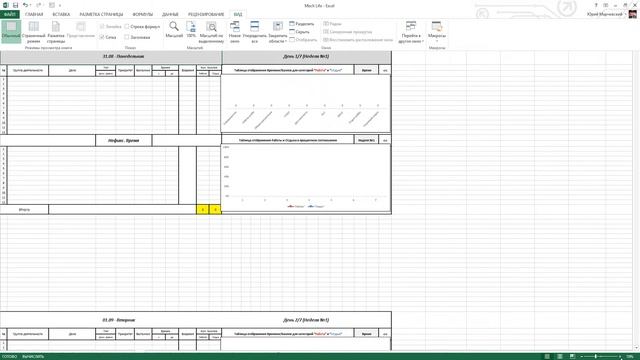Switch to the РЕЦЕНЗИРОВАНИЕ (Review) tab
The width and height of the screenshot is (640, 360).
click(206, 14)
